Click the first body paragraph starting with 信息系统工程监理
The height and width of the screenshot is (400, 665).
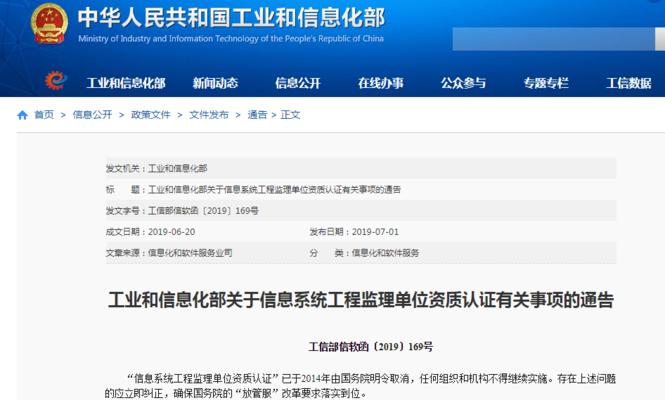(x=360, y=386)
